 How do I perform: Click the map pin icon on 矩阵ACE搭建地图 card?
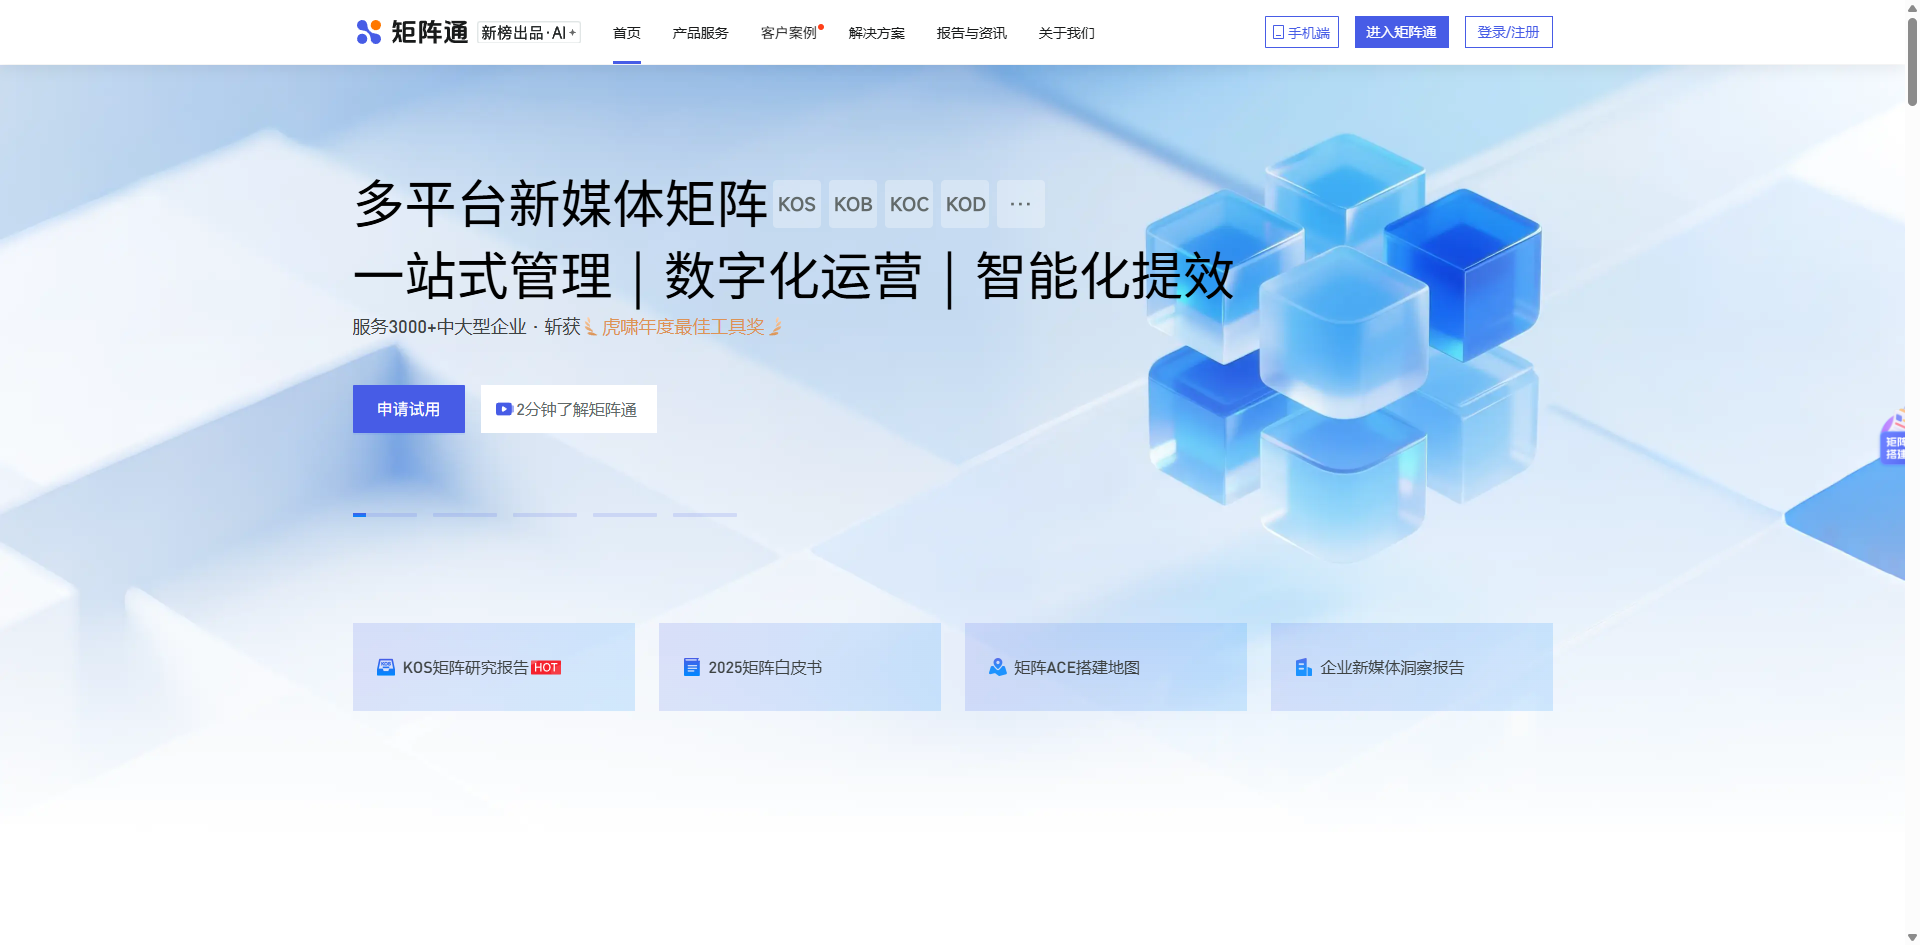click(997, 667)
